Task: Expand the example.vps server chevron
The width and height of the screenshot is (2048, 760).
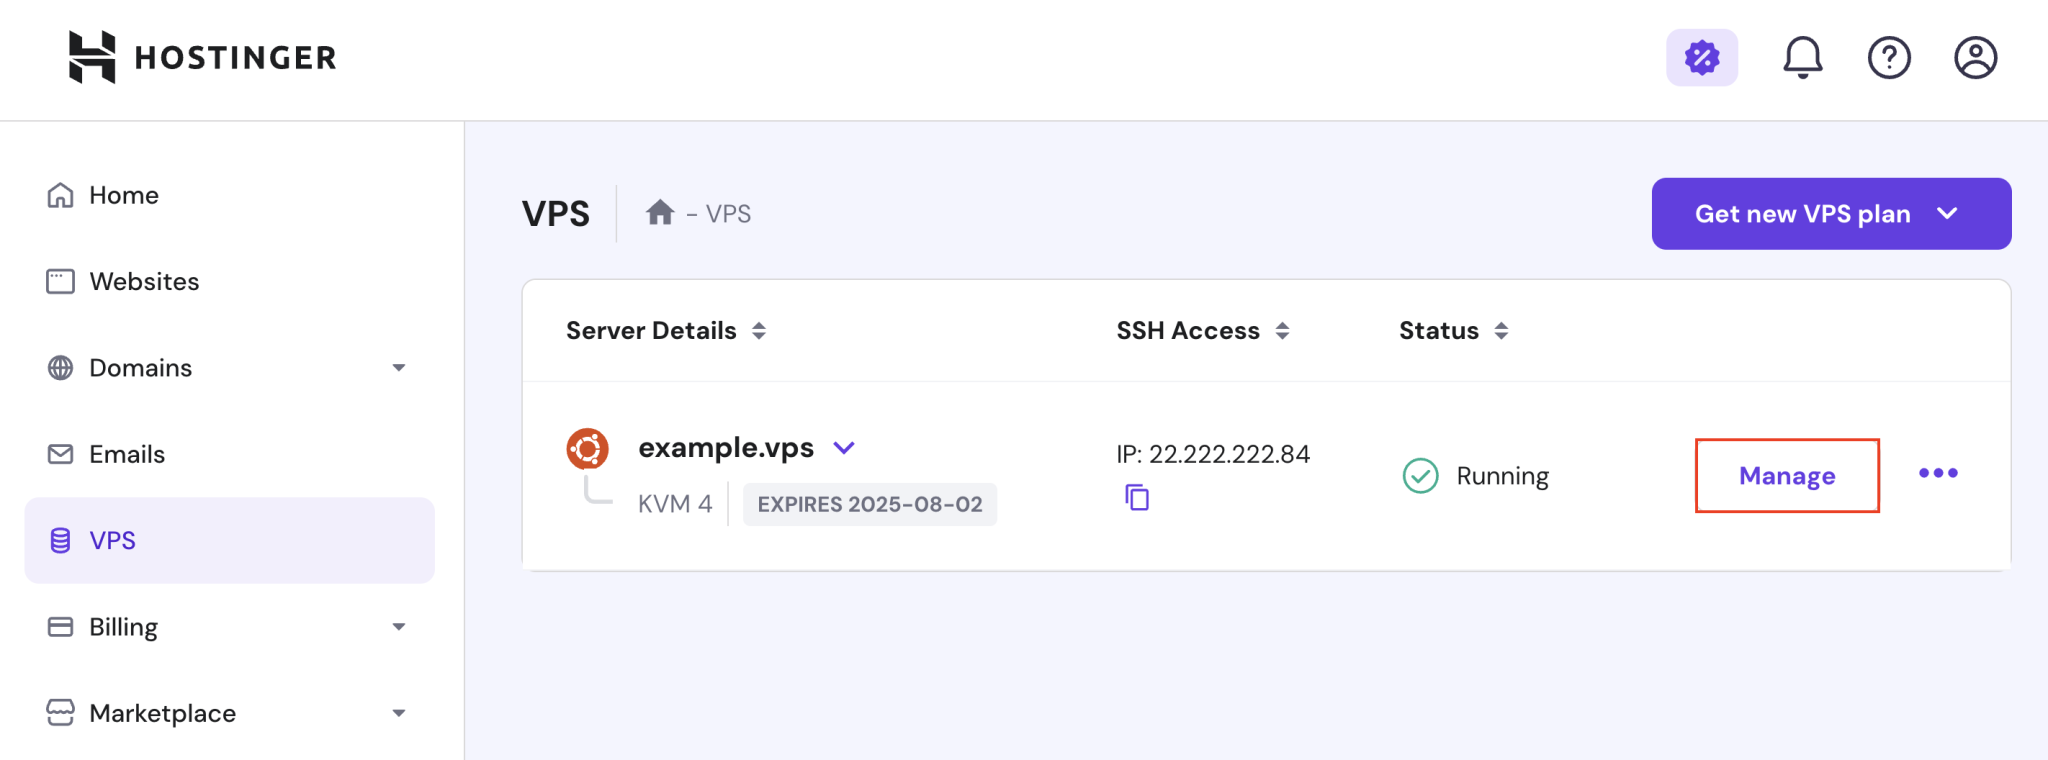Action: [844, 448]
